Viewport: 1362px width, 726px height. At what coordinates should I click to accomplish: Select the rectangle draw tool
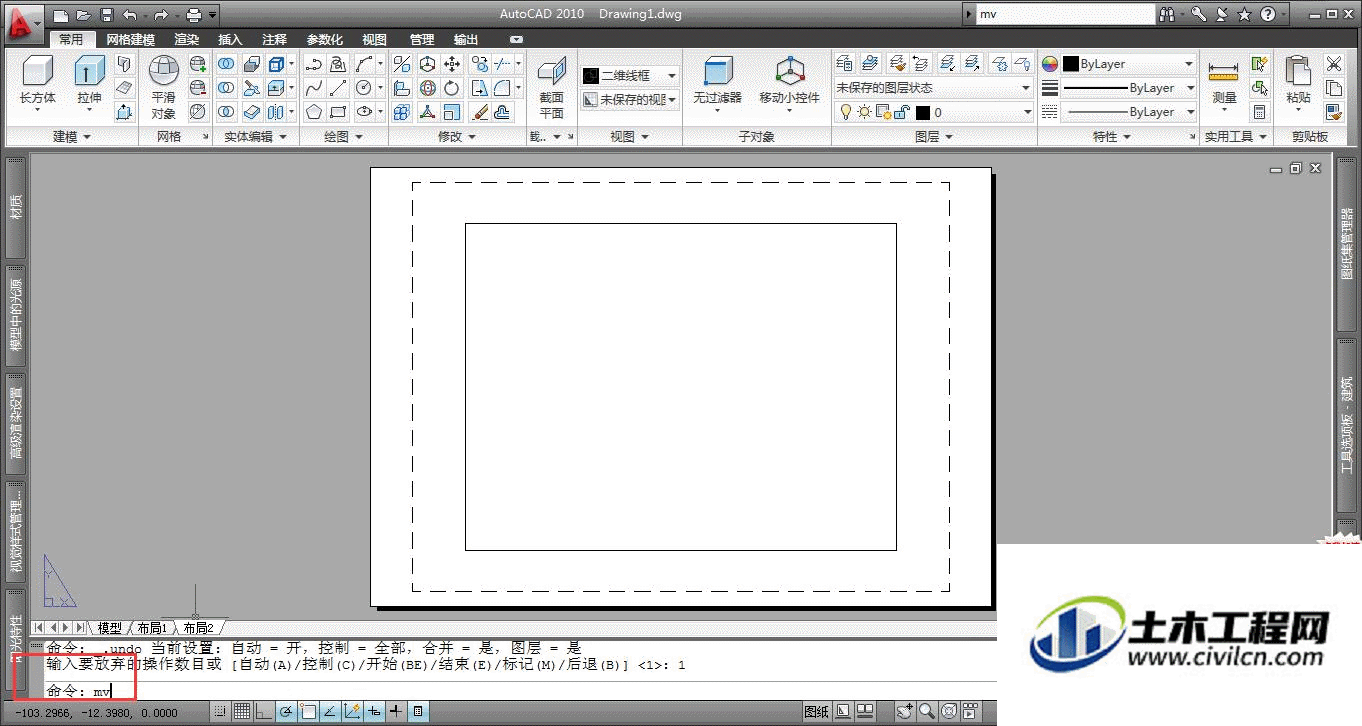[x=339, y=112]
